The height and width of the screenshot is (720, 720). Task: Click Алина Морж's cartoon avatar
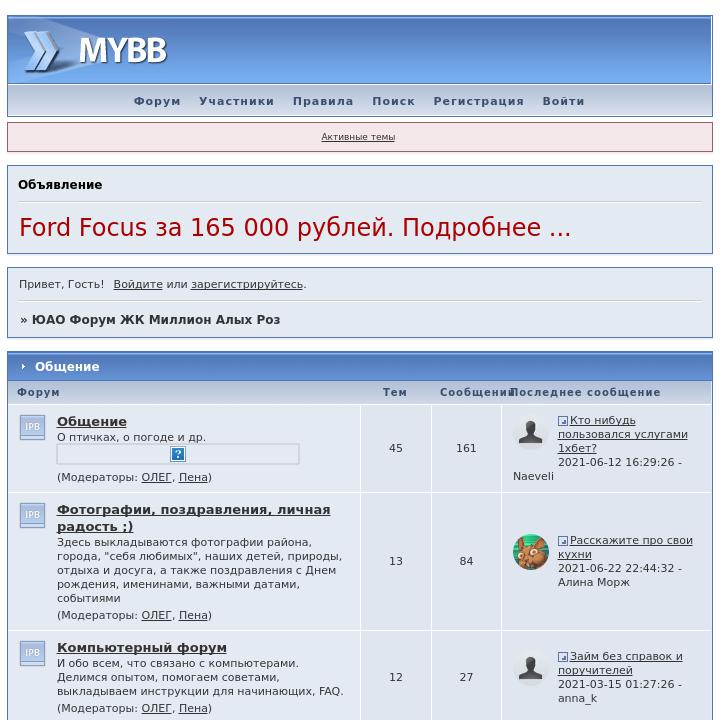point(530,552)
